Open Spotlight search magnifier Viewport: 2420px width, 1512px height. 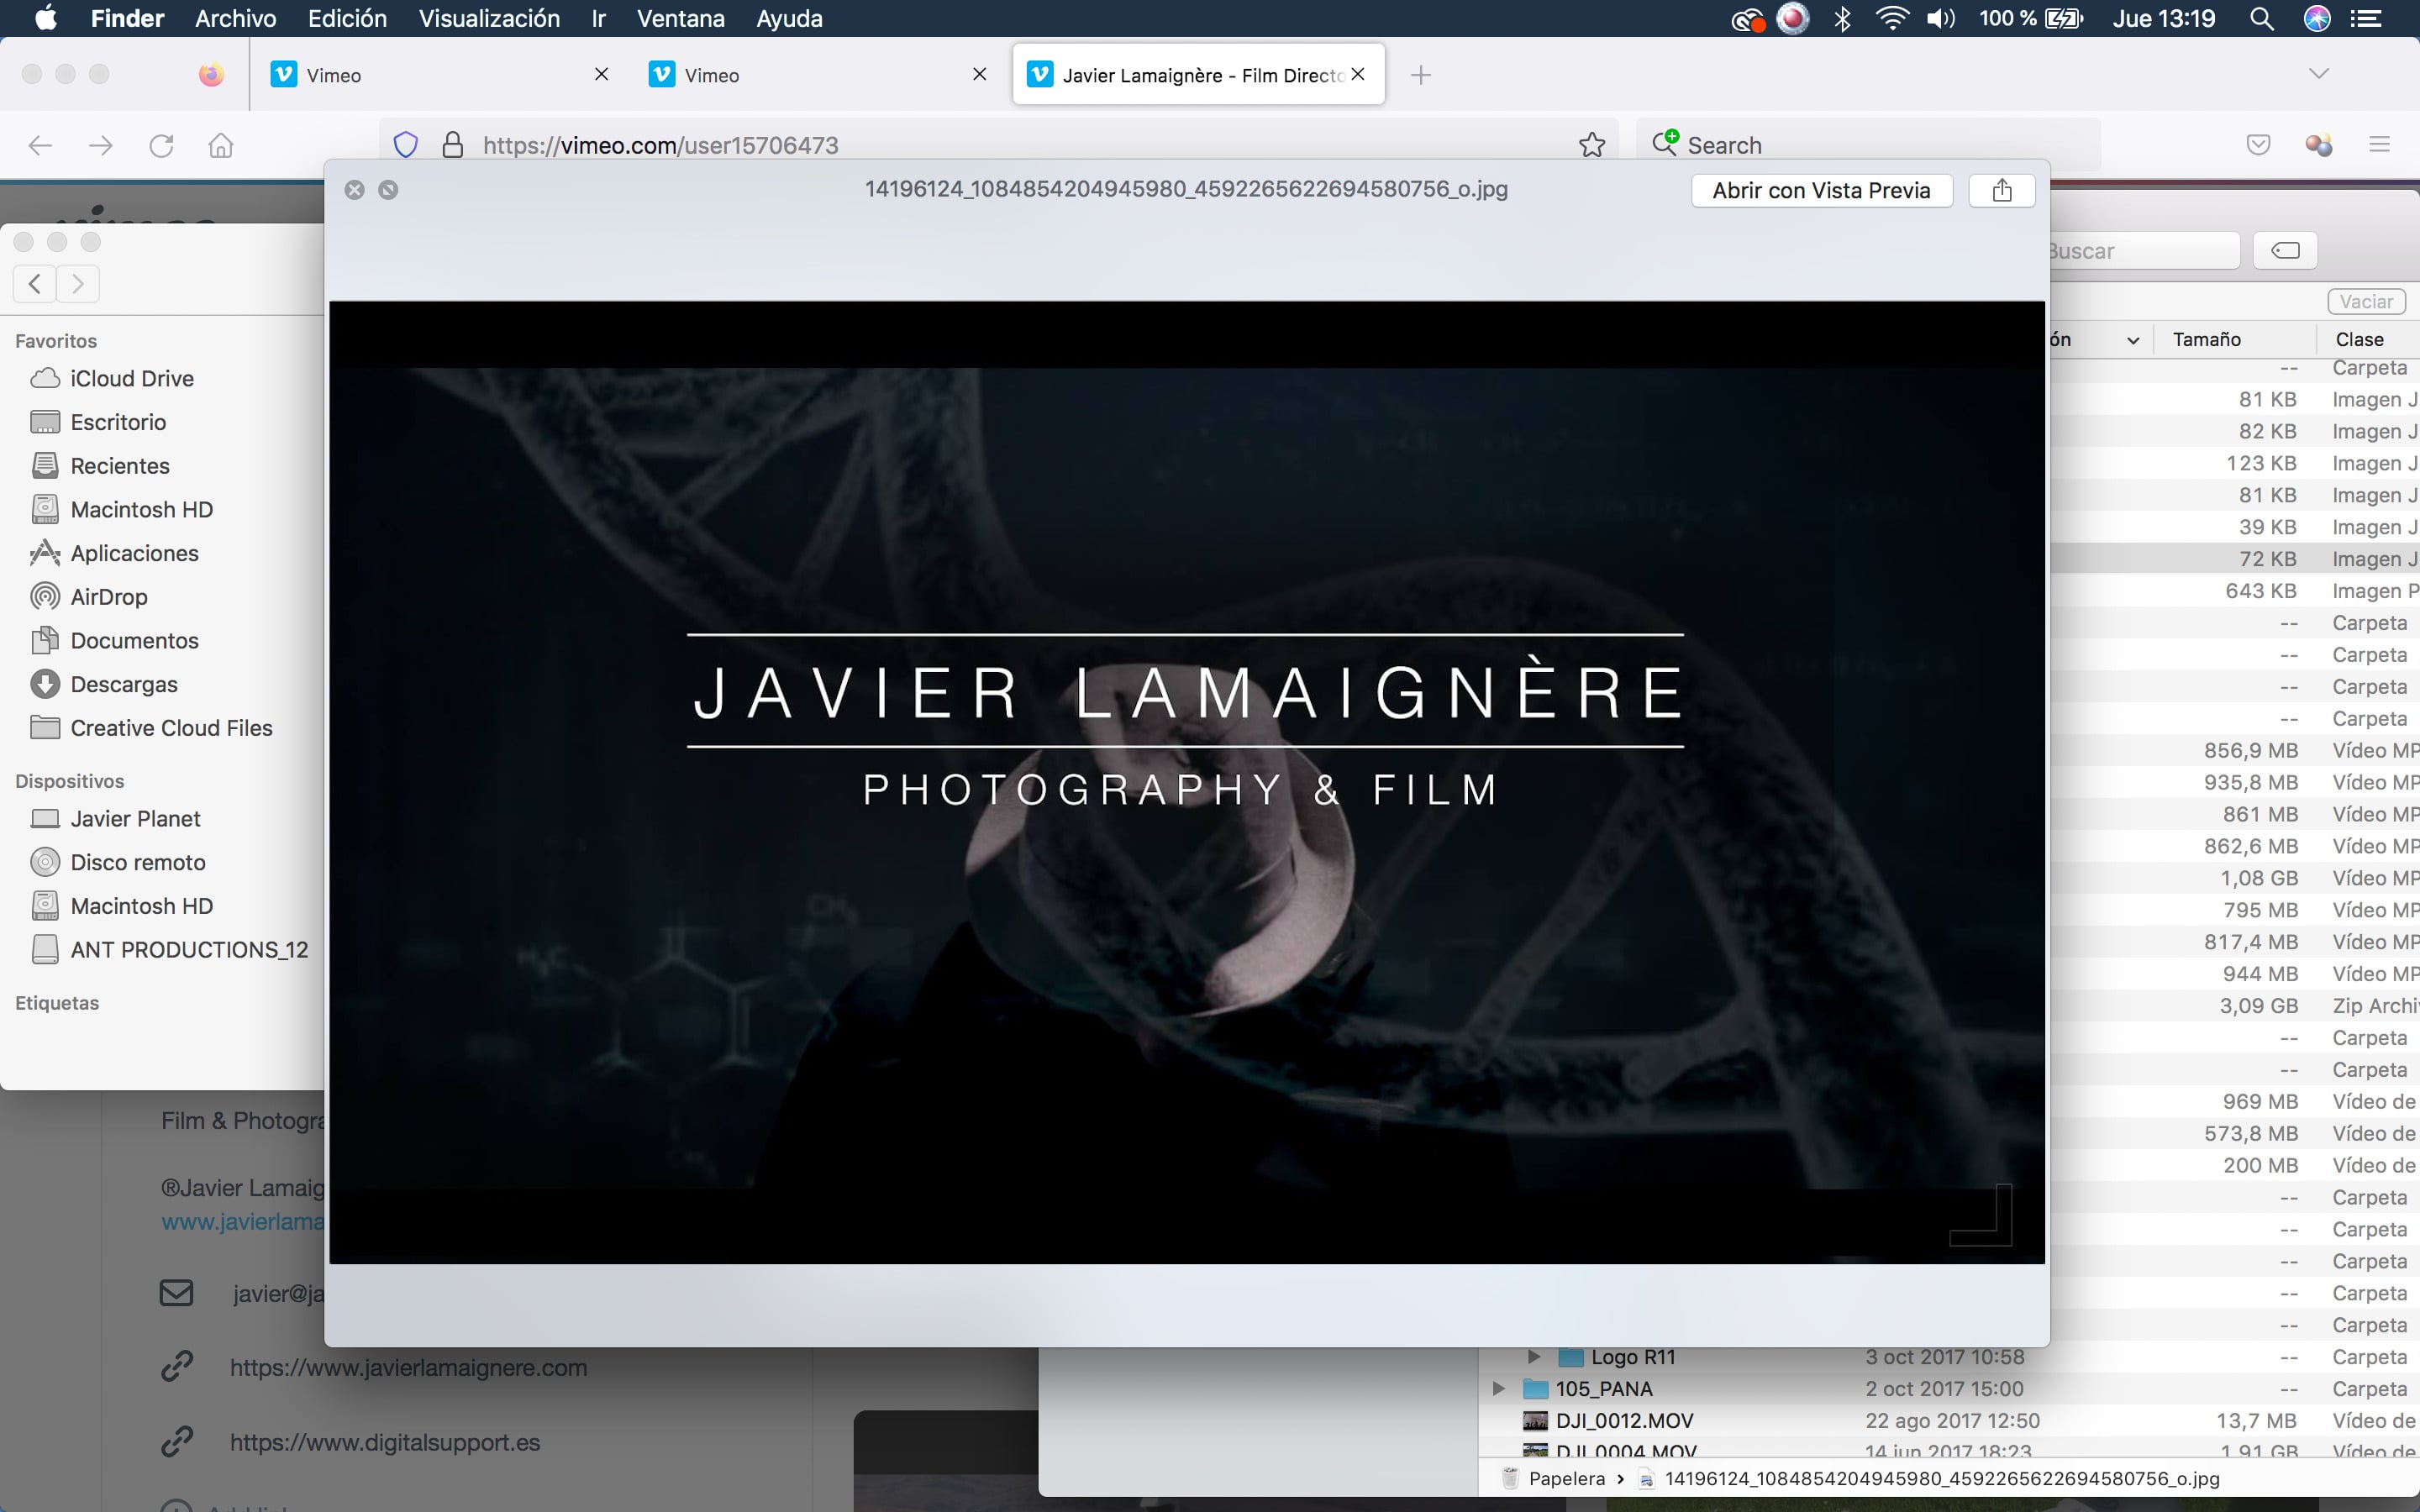tap(2262, 18)
